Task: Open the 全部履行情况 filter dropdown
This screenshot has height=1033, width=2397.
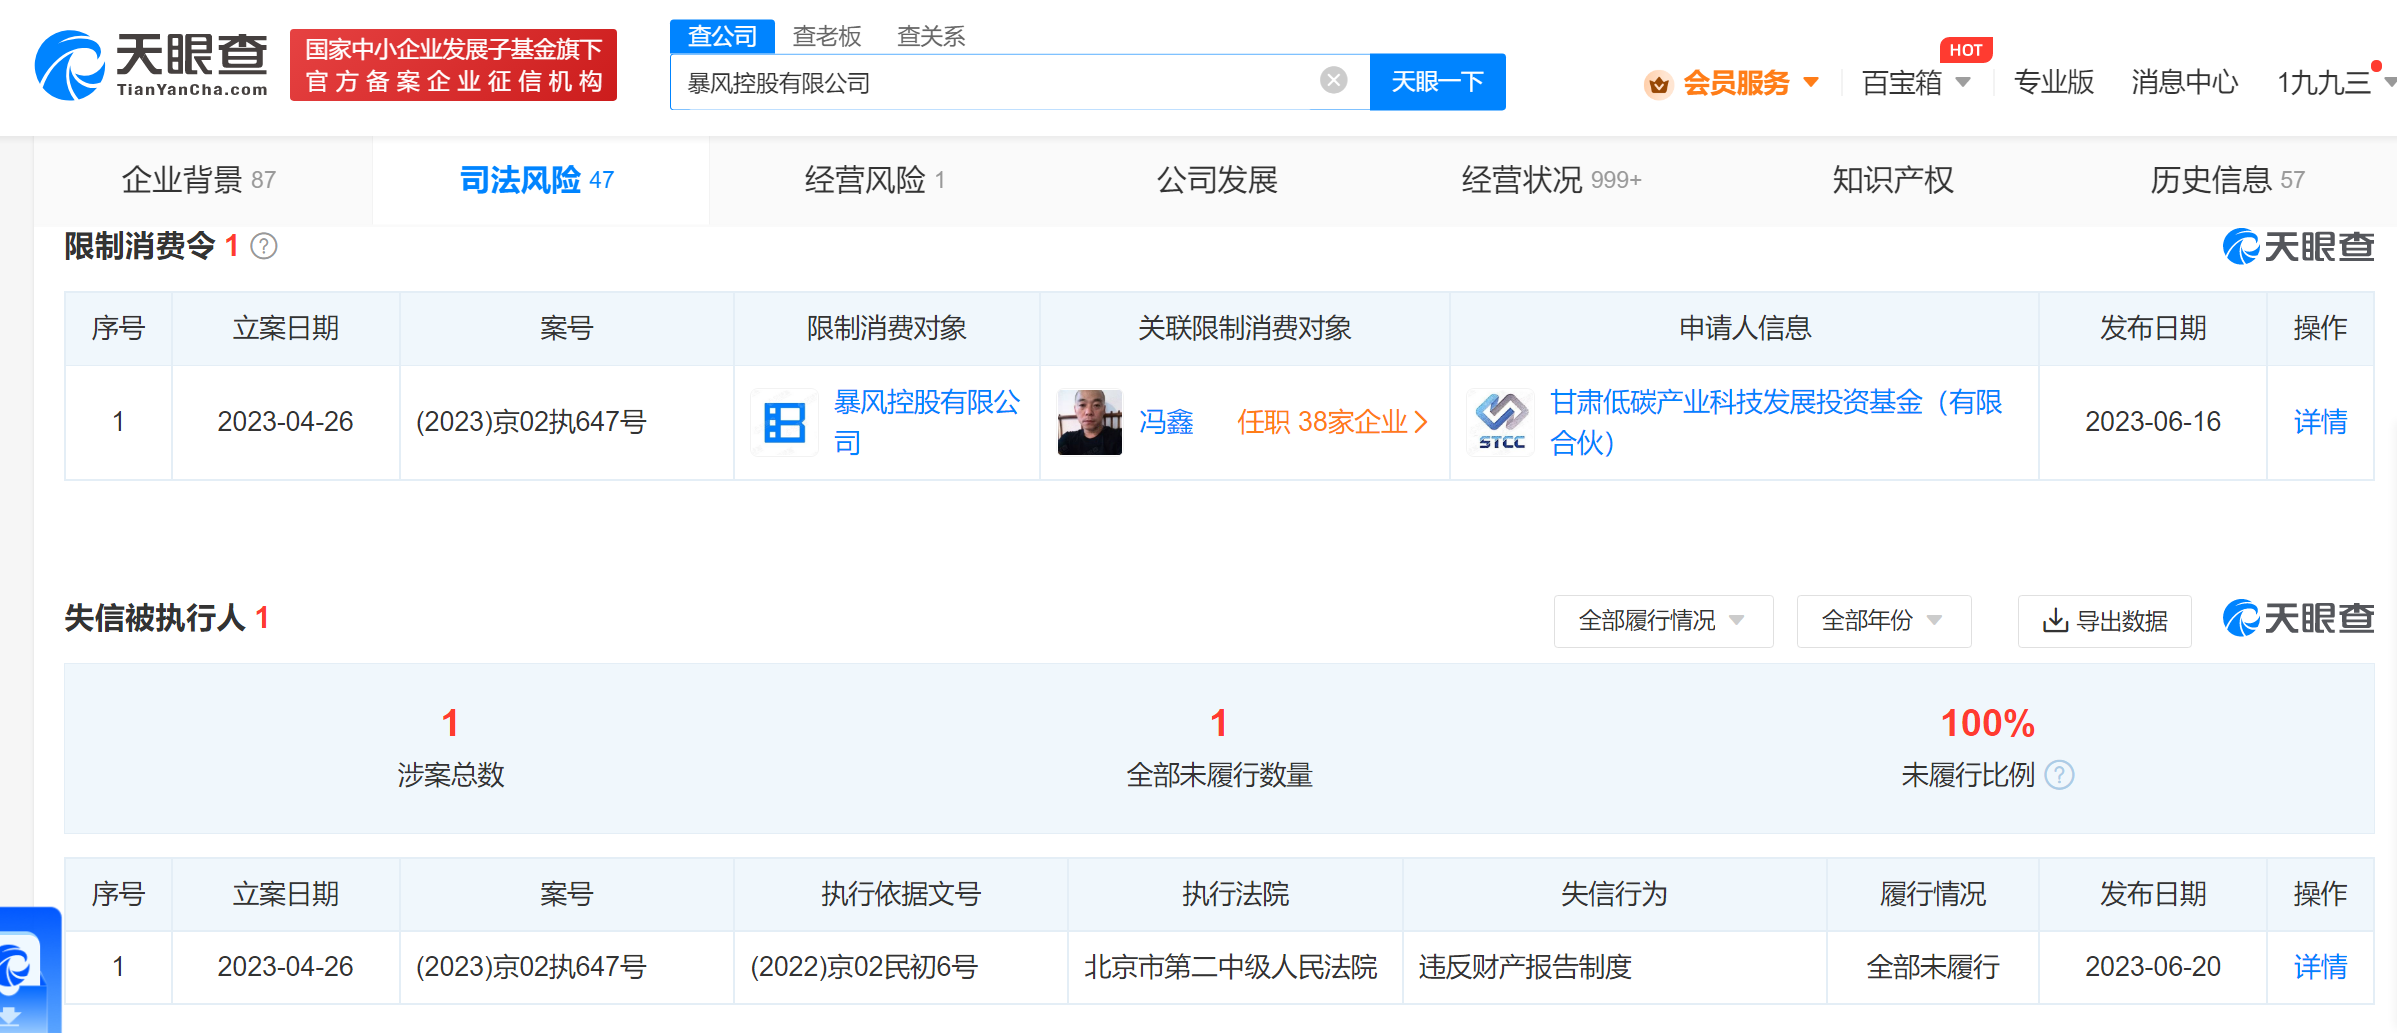Action: click(1663, 621)
